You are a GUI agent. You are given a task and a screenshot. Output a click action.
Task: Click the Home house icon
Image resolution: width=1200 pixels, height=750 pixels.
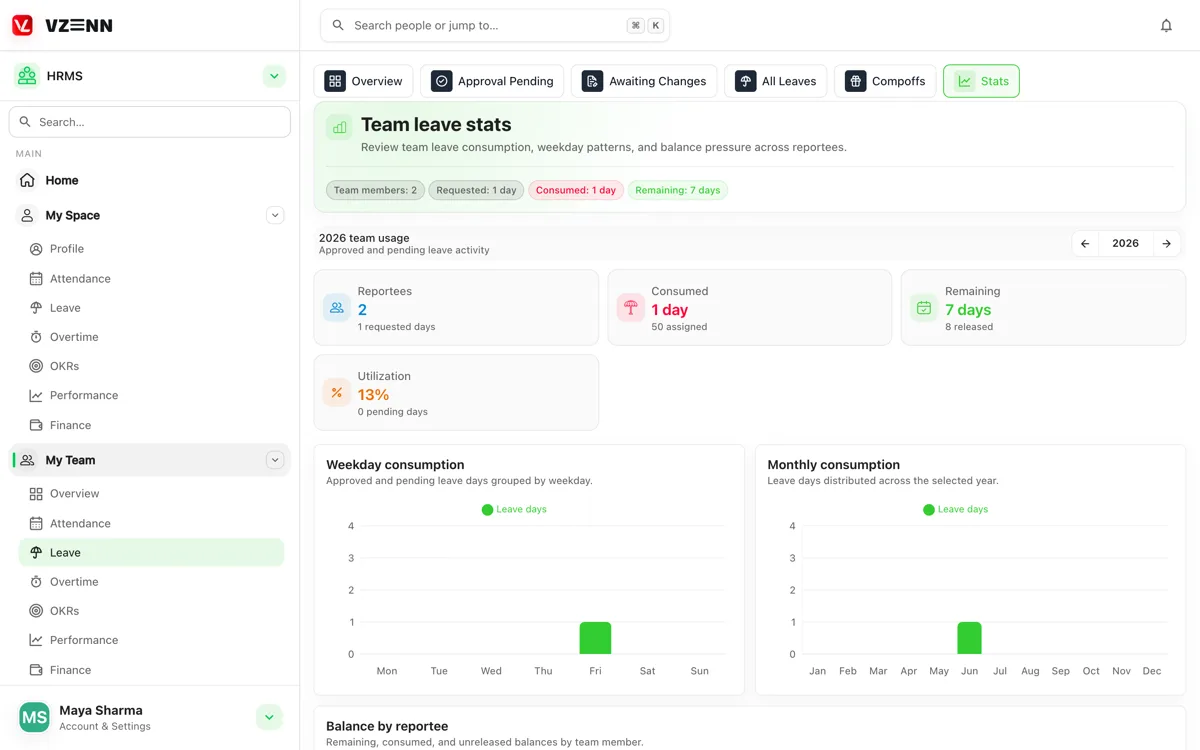(x=27, y=180)
